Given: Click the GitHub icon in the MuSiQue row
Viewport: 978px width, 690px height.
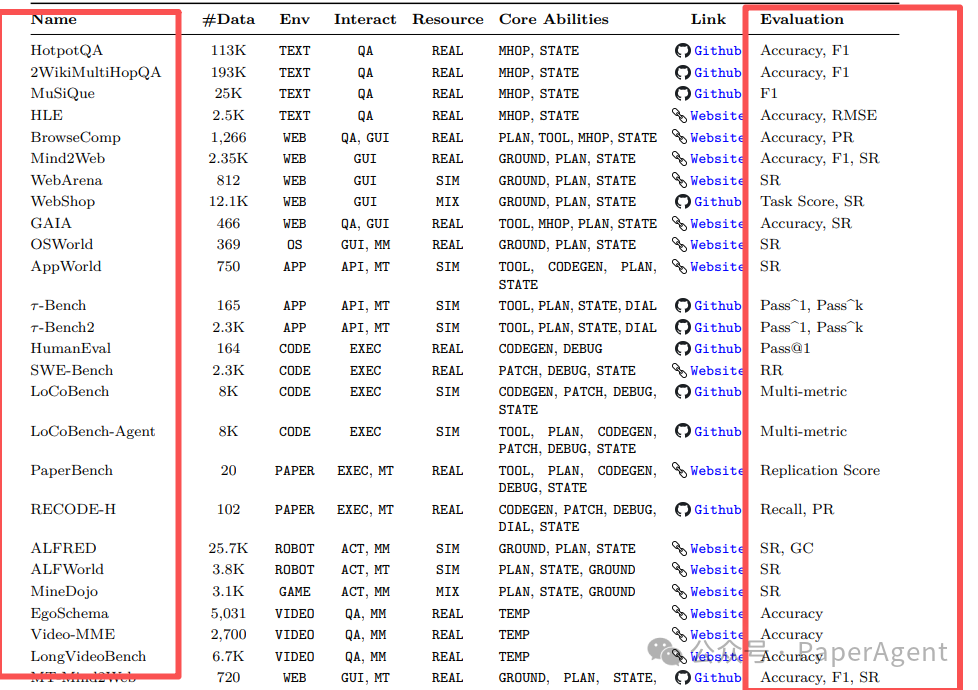Looking at the screenshot, I should [683, 94].
